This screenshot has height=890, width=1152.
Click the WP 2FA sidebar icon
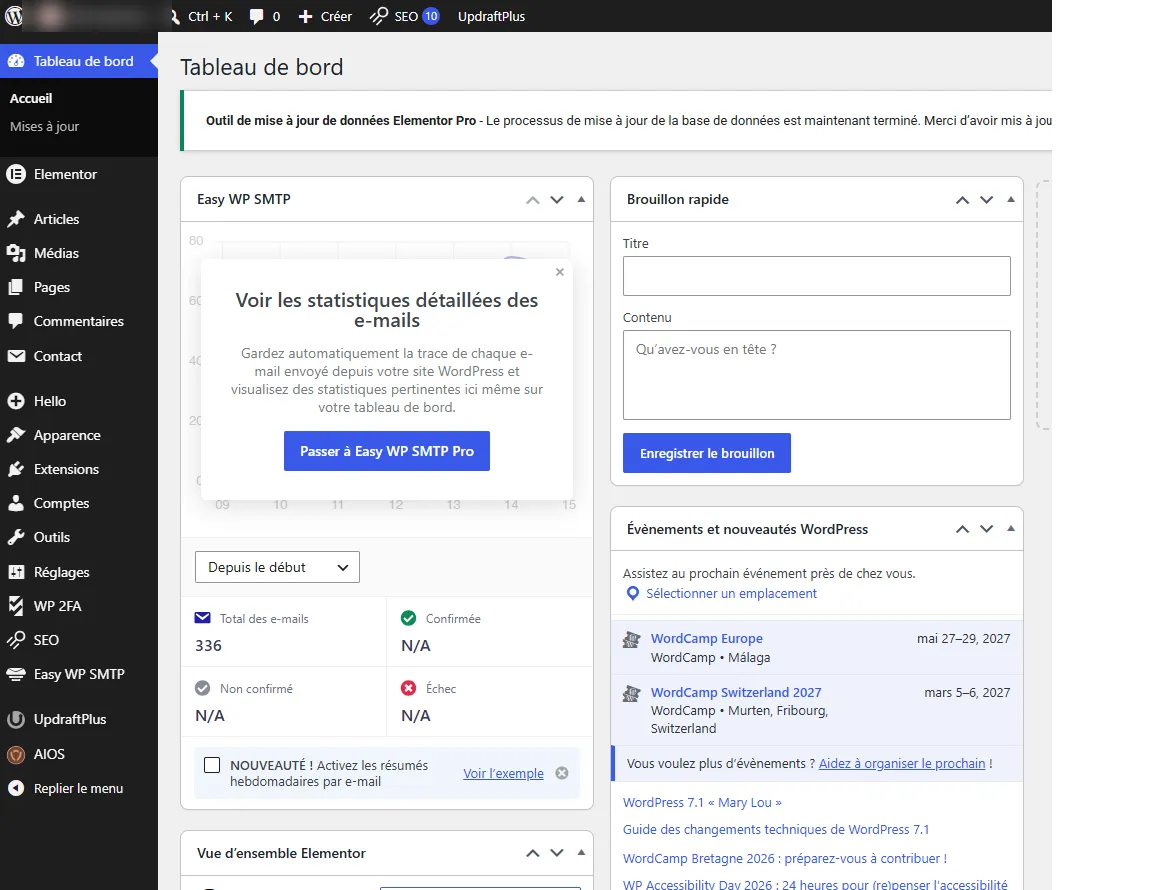click(x=15, y=606)
